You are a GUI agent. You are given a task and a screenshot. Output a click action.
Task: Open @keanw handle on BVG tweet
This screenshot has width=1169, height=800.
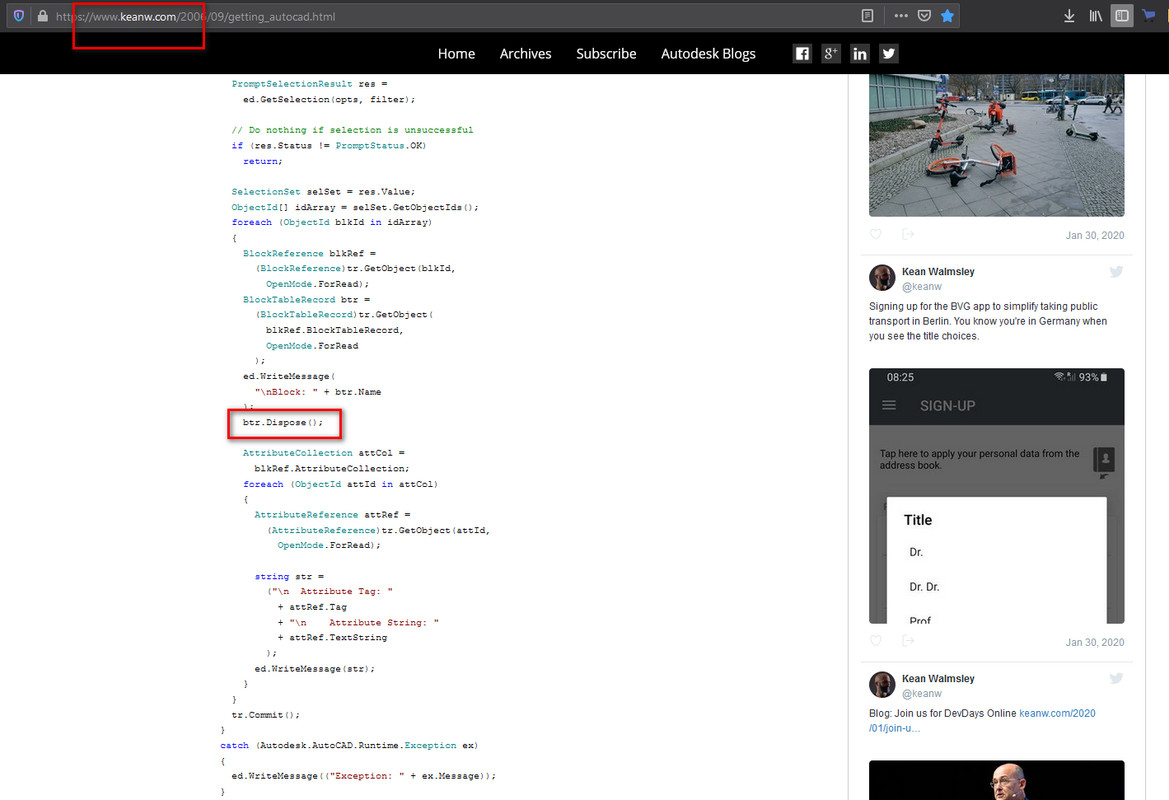921,286
